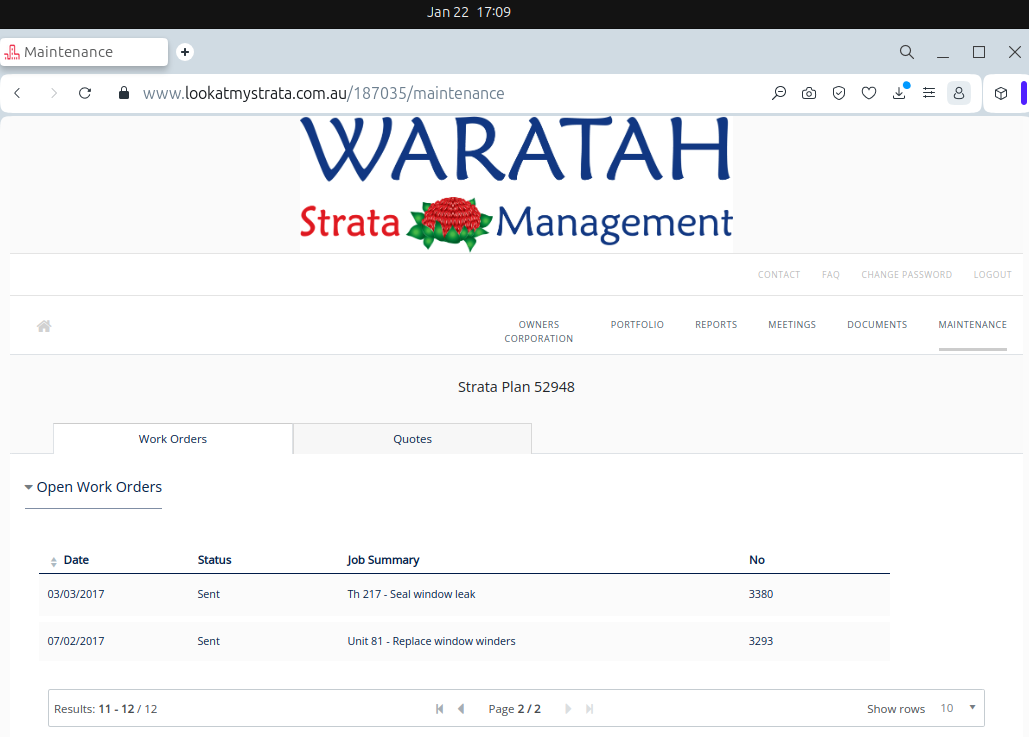Click the No column header
The image size is (1029, 737).
pos(757,560)
